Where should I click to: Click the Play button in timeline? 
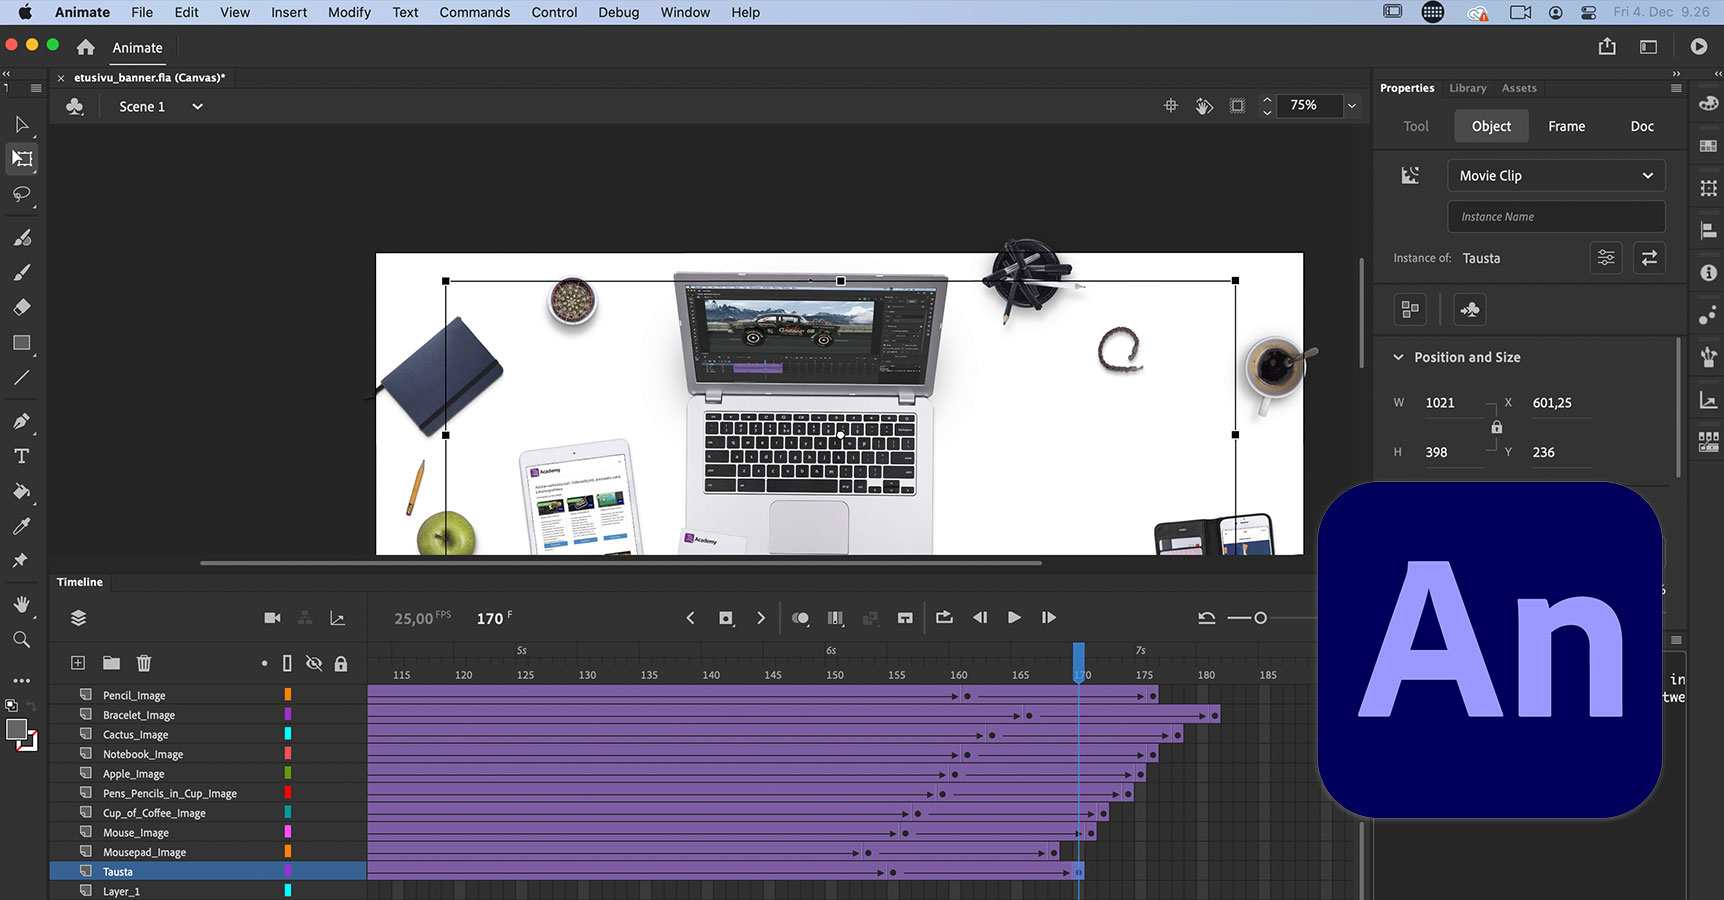tap(1014, 617)
